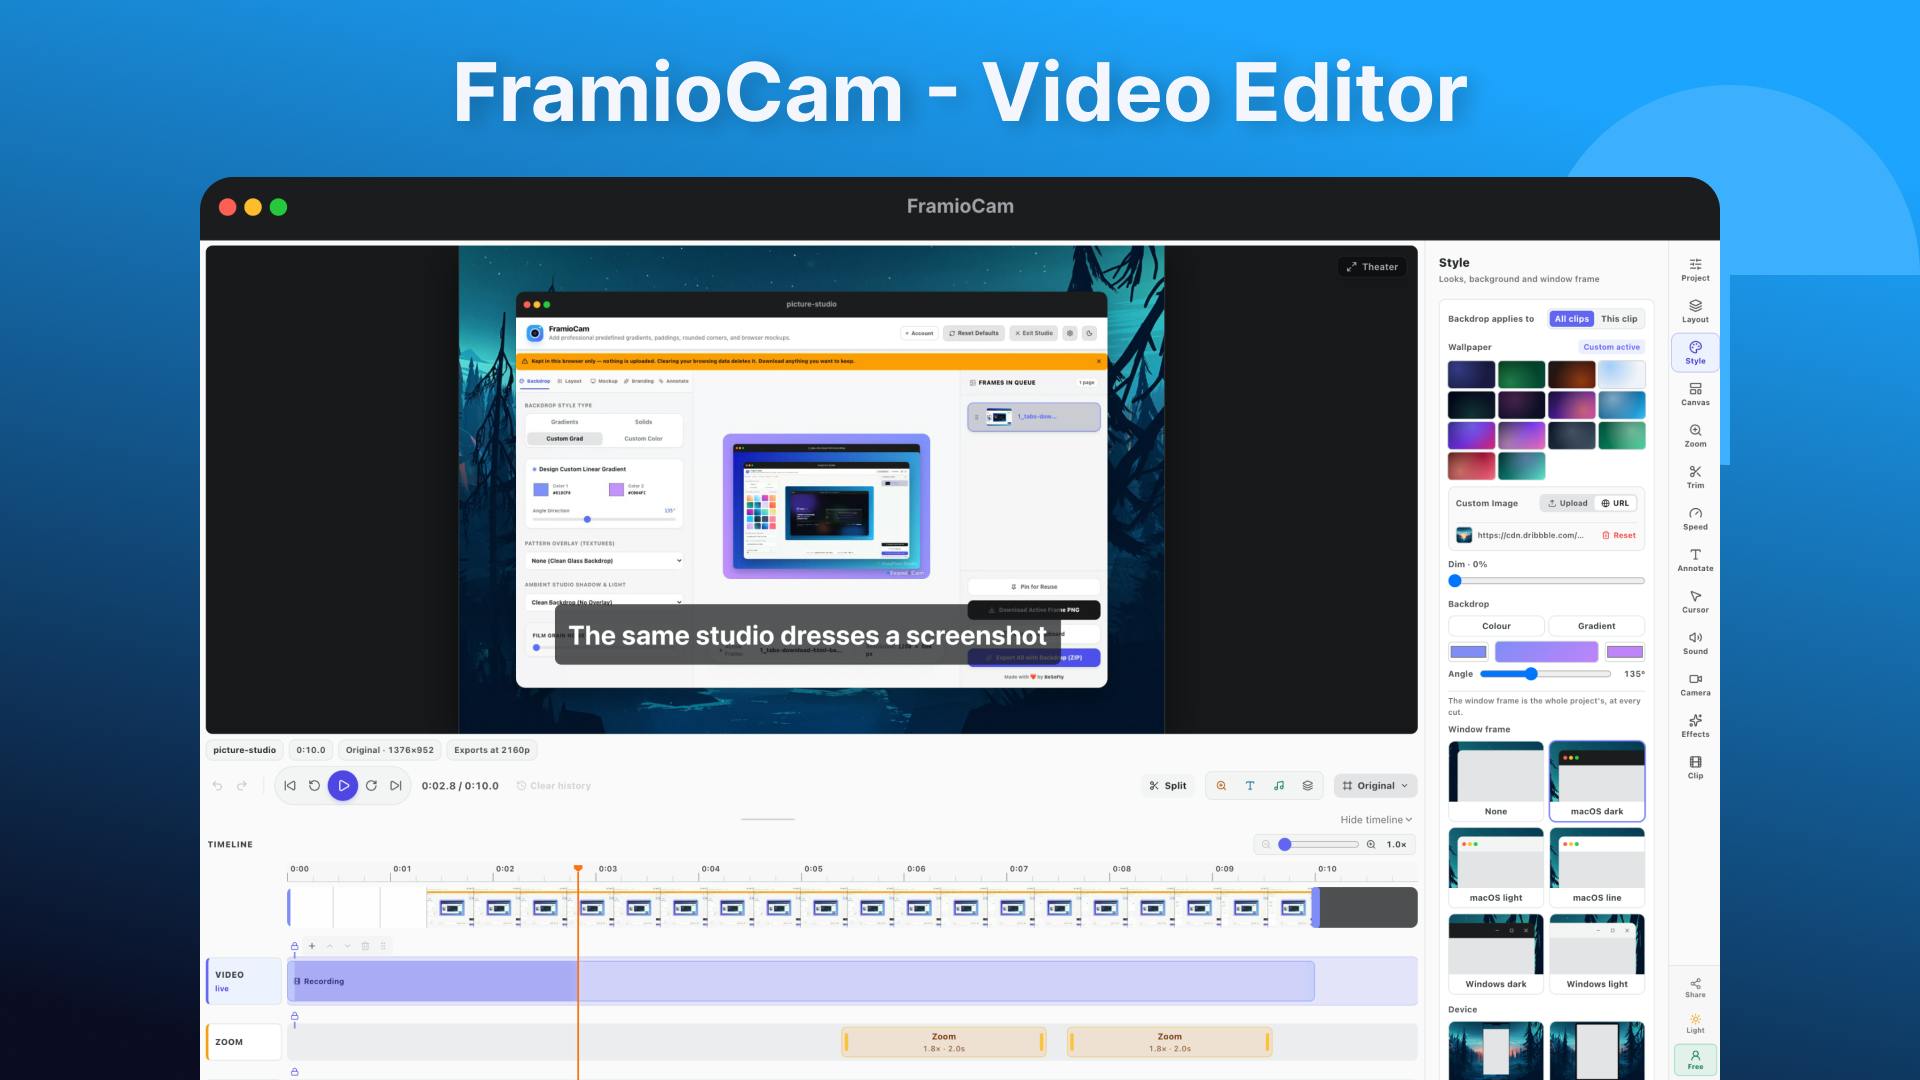This screenshot has width=1920, height=1080.
Task: Enter Theater mode
Action: pos(1372,267)
